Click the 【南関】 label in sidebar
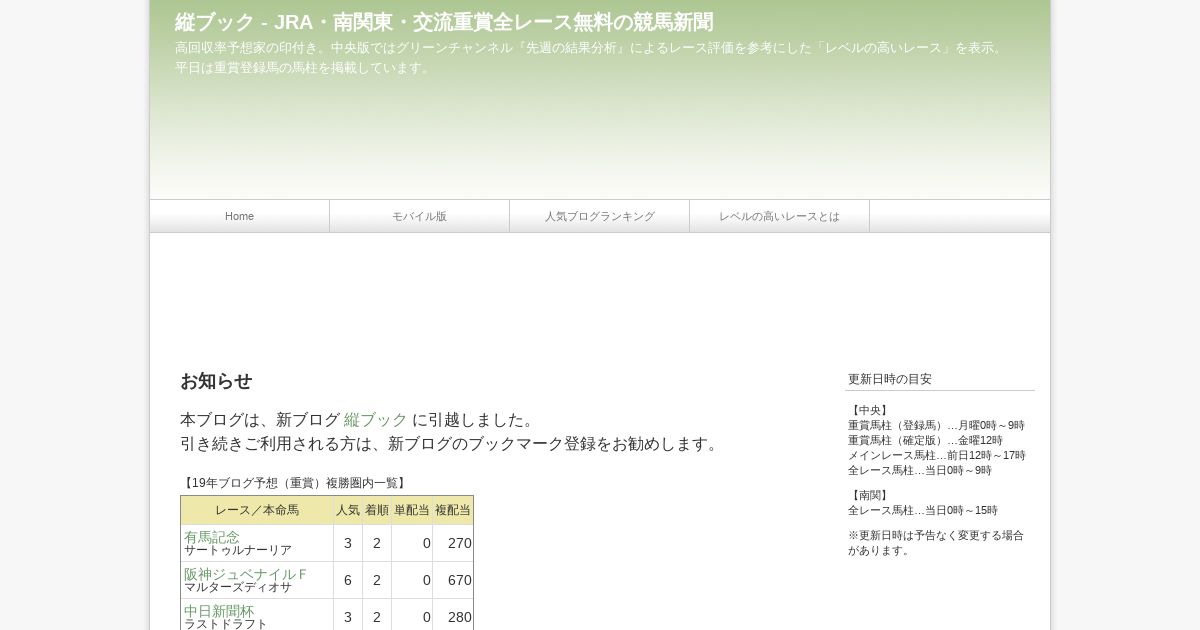This screenshot has height=630, width=1200. click(x=870, y=495)
